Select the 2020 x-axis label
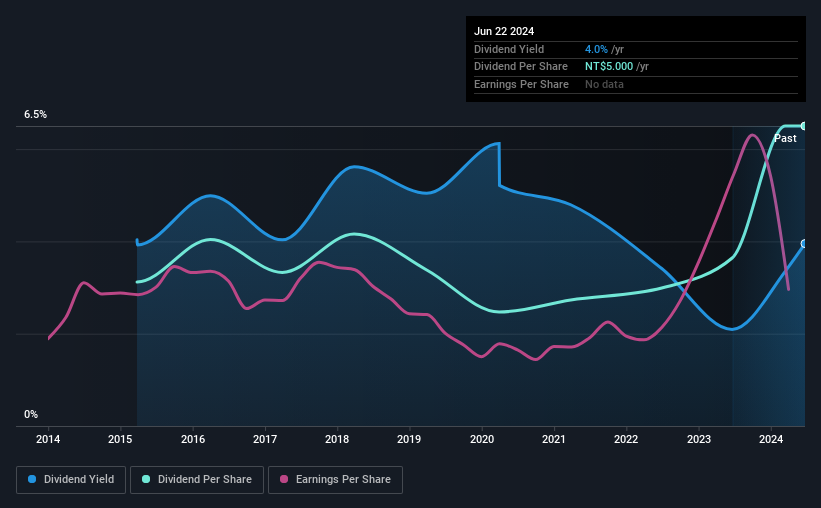Image resolution: width=821 pixels, height=508 pixels. click(x=482, y=439)
